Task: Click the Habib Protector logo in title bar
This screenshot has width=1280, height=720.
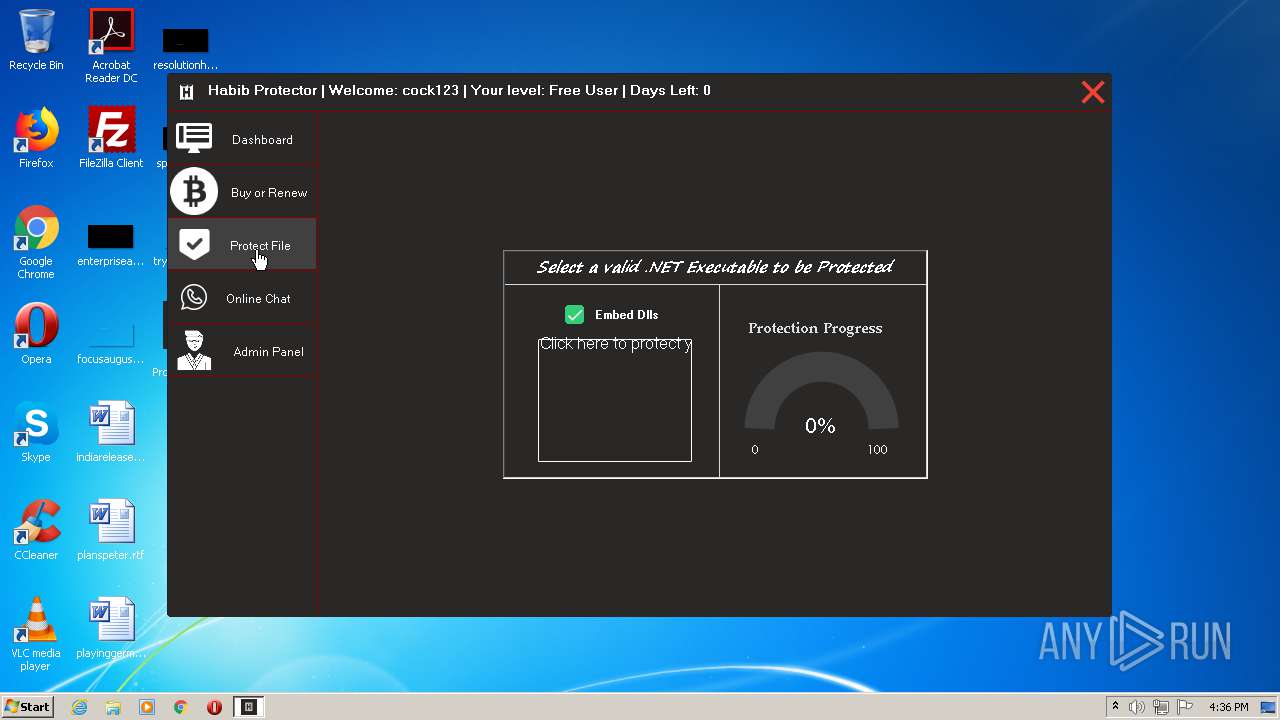Action: pos(186,92)
